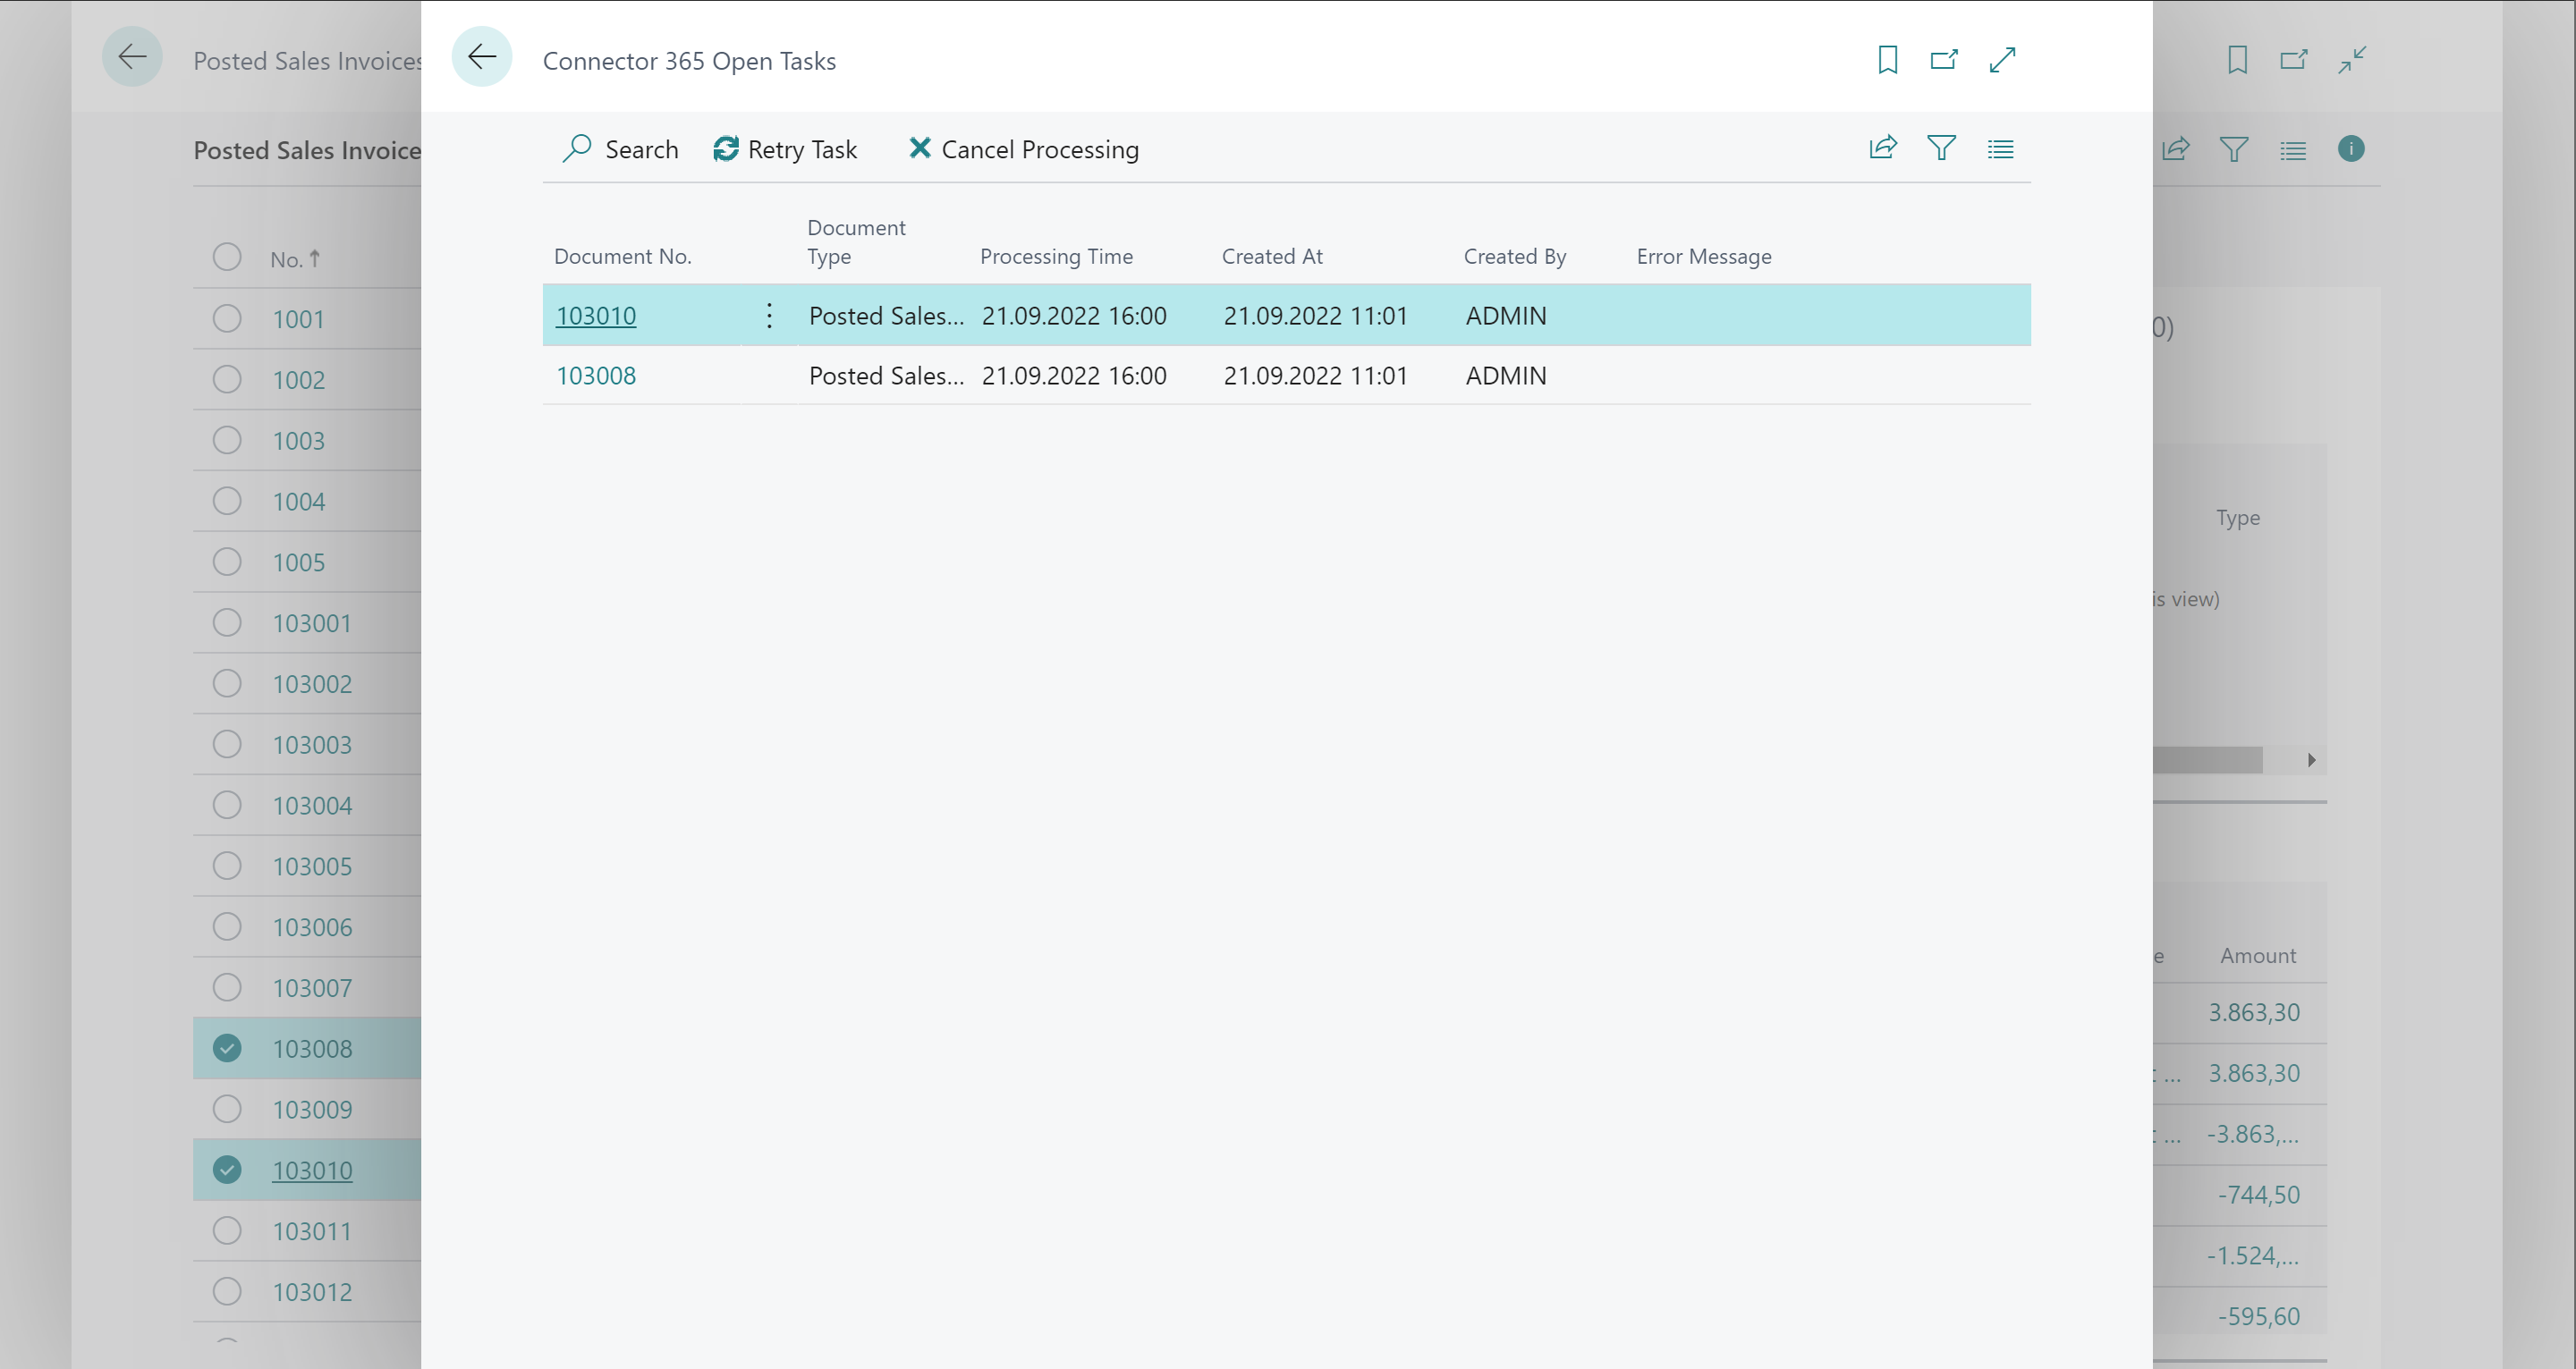
Task: Sort by Document No. column header
Action: 623,257
